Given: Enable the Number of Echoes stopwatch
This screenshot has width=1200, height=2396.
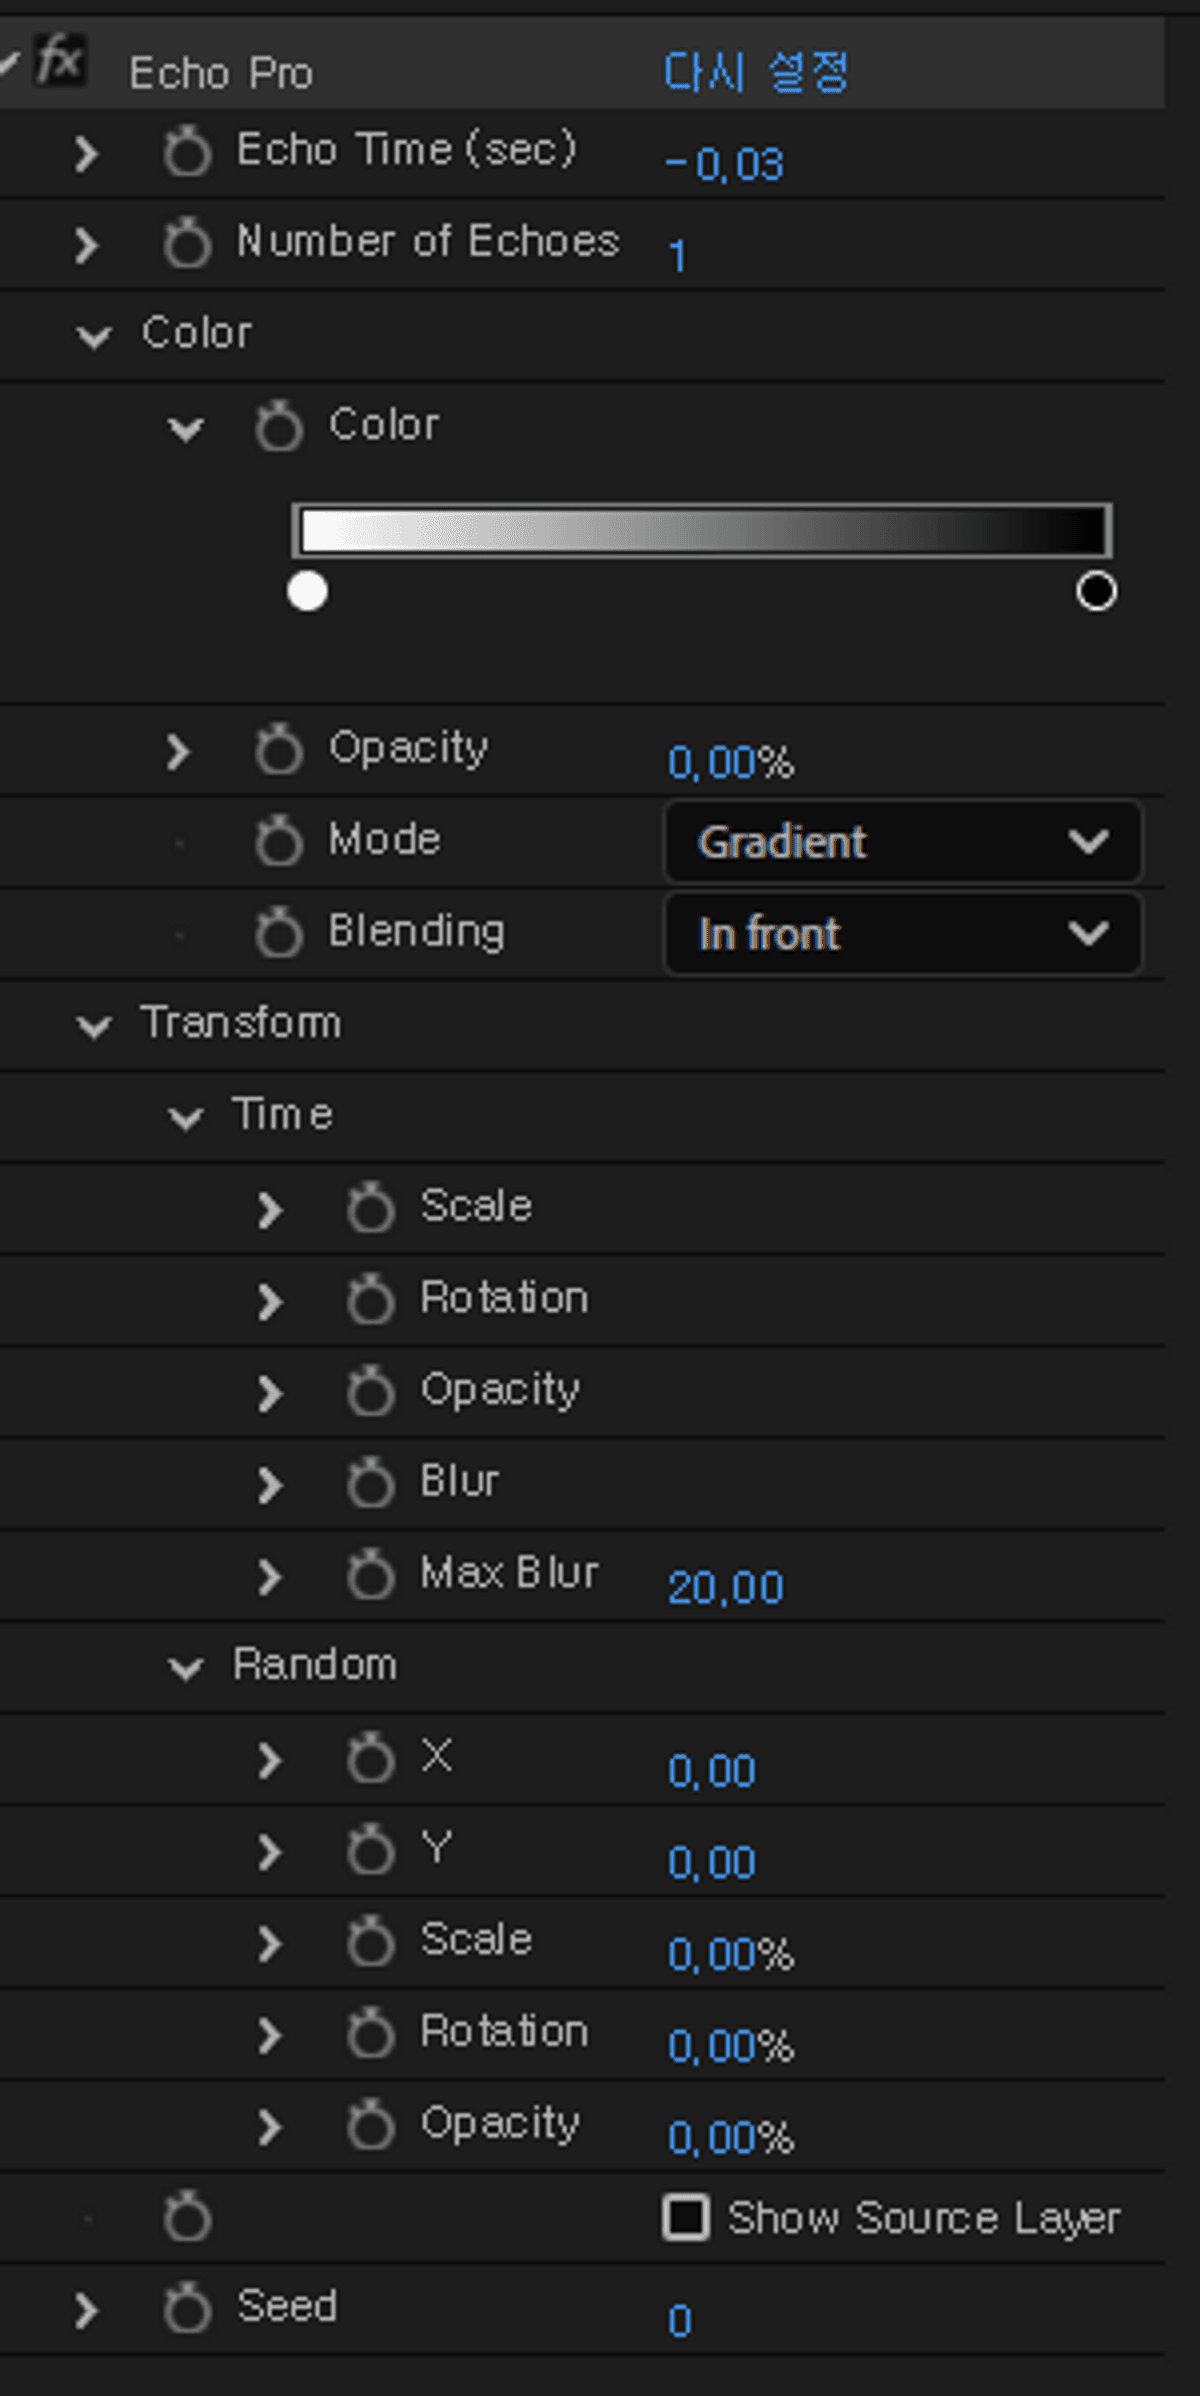Looking at the screenshot, I should 187,245.
